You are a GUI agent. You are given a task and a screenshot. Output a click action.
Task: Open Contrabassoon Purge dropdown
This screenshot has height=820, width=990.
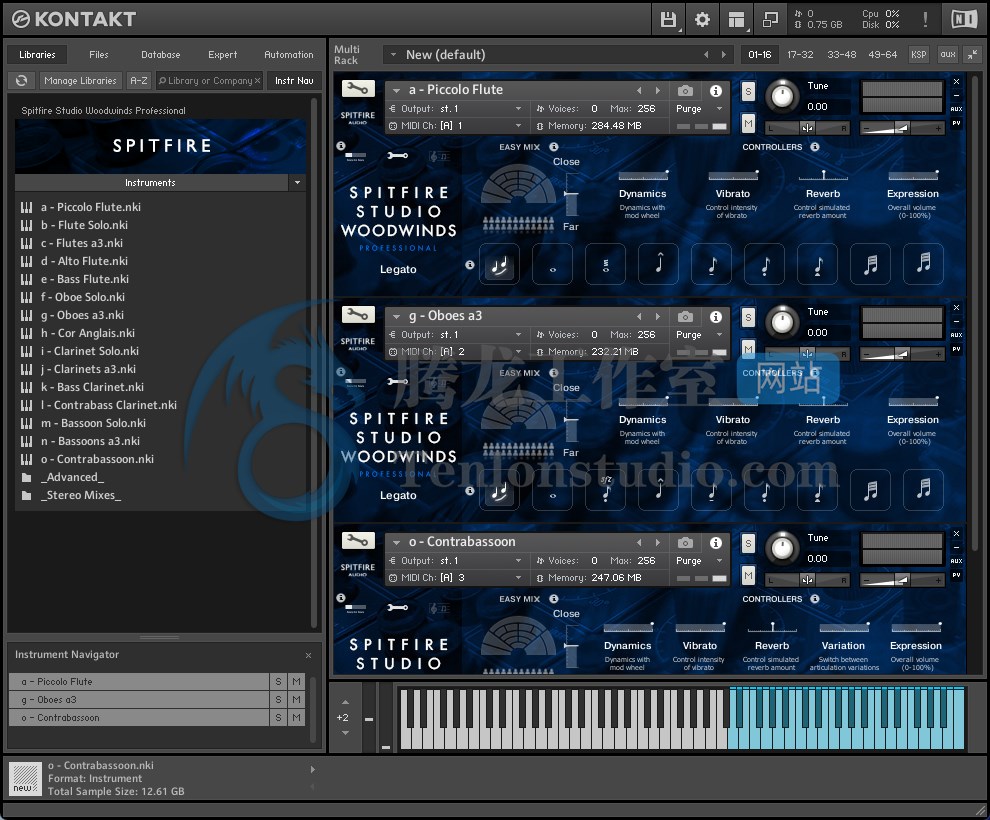pos(719,561)
